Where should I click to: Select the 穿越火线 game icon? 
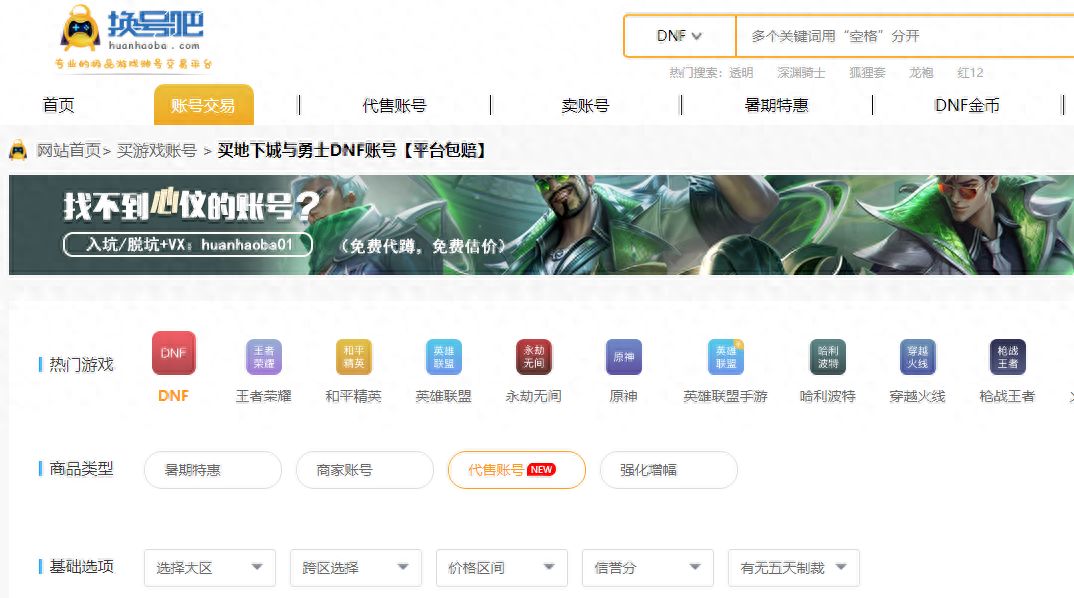coord(917,356)
